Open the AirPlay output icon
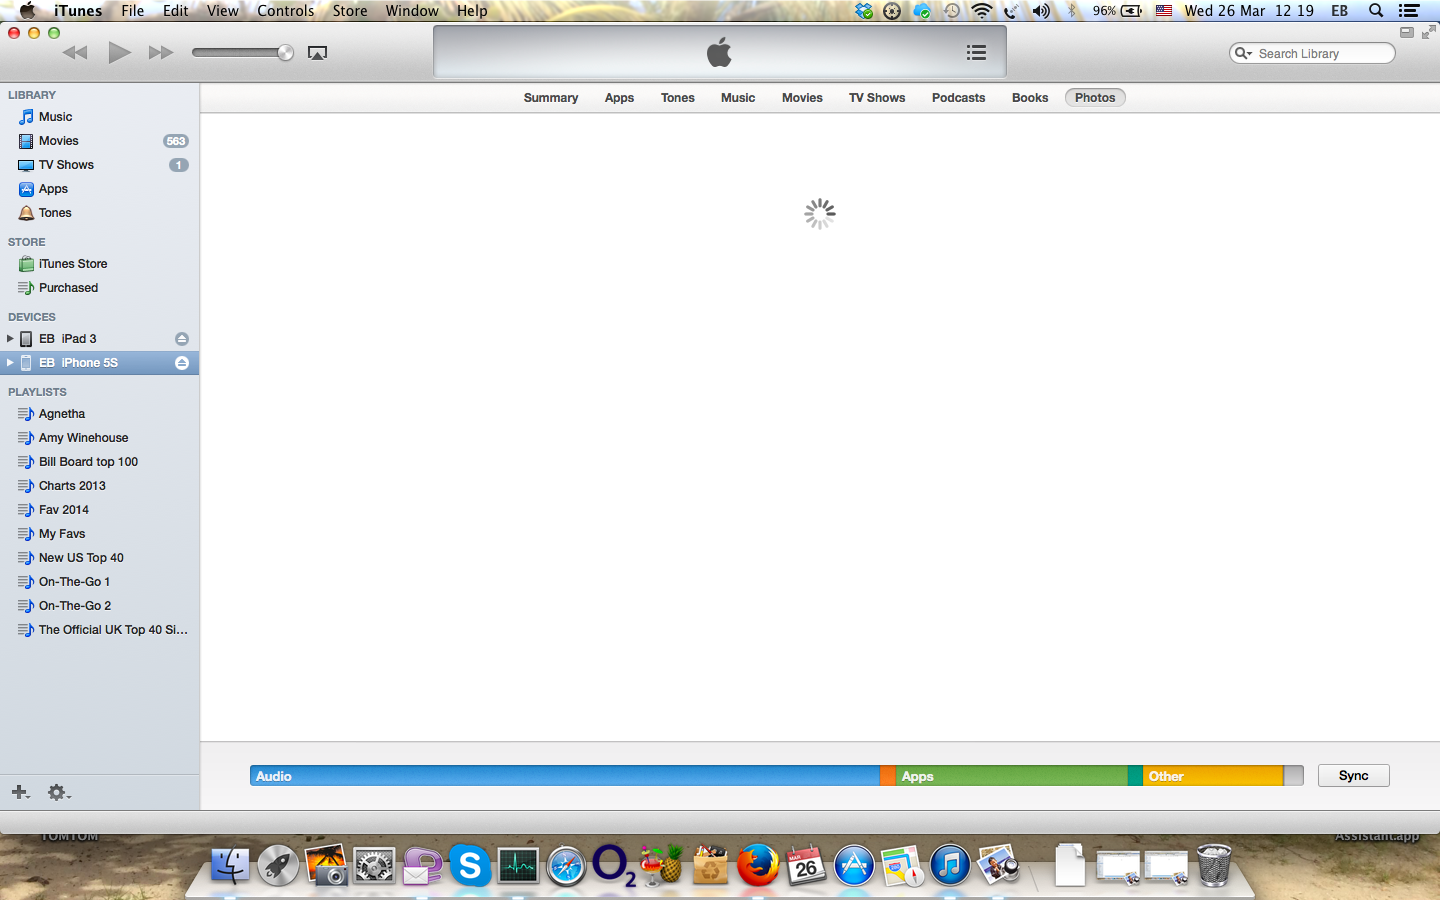This screenshot has width=1440, height=900. [317, 53]
